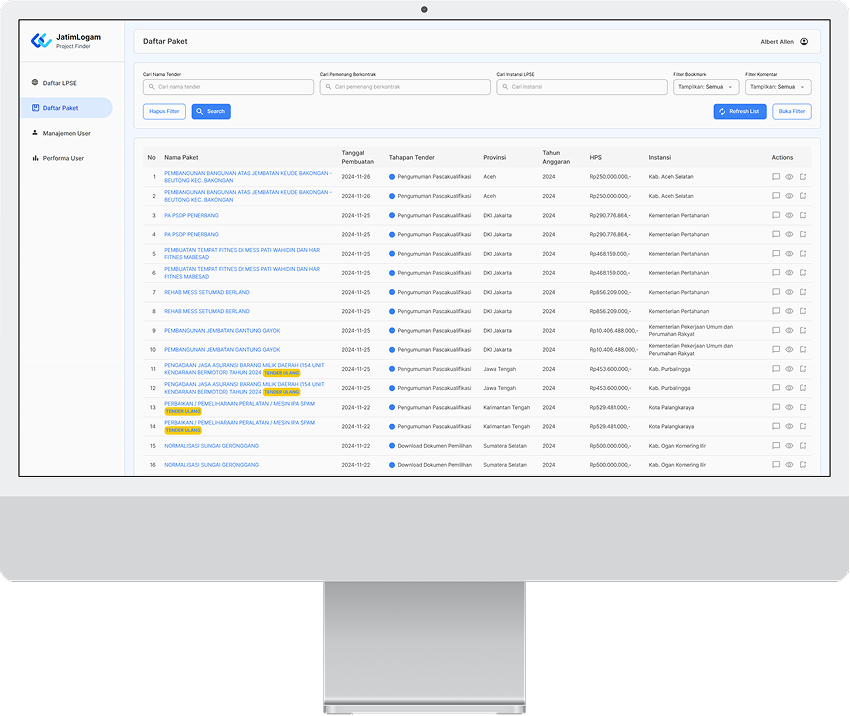Screen dimensions: 850x716
Task: Open Manajemen User sidebar item
Action: pyautogui.click(x=66, y=133)
